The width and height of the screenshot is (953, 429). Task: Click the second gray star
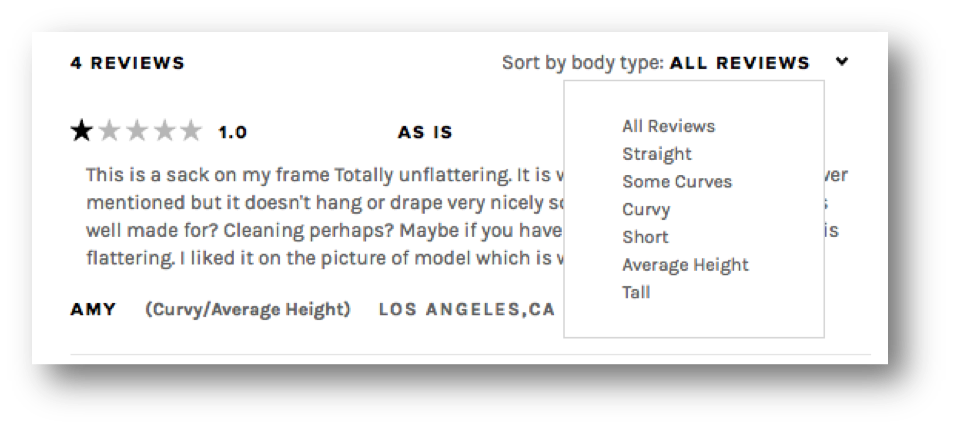point(109,131)
